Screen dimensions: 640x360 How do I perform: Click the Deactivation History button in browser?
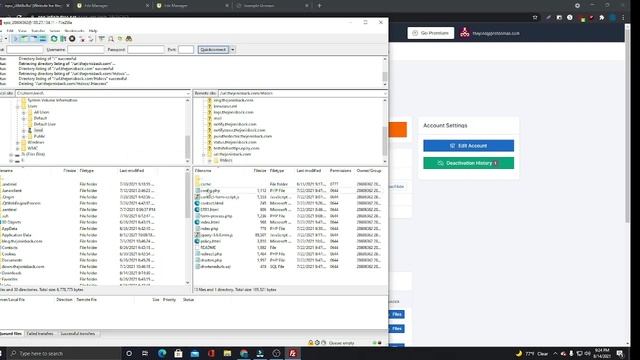click(x=468, y=163)
